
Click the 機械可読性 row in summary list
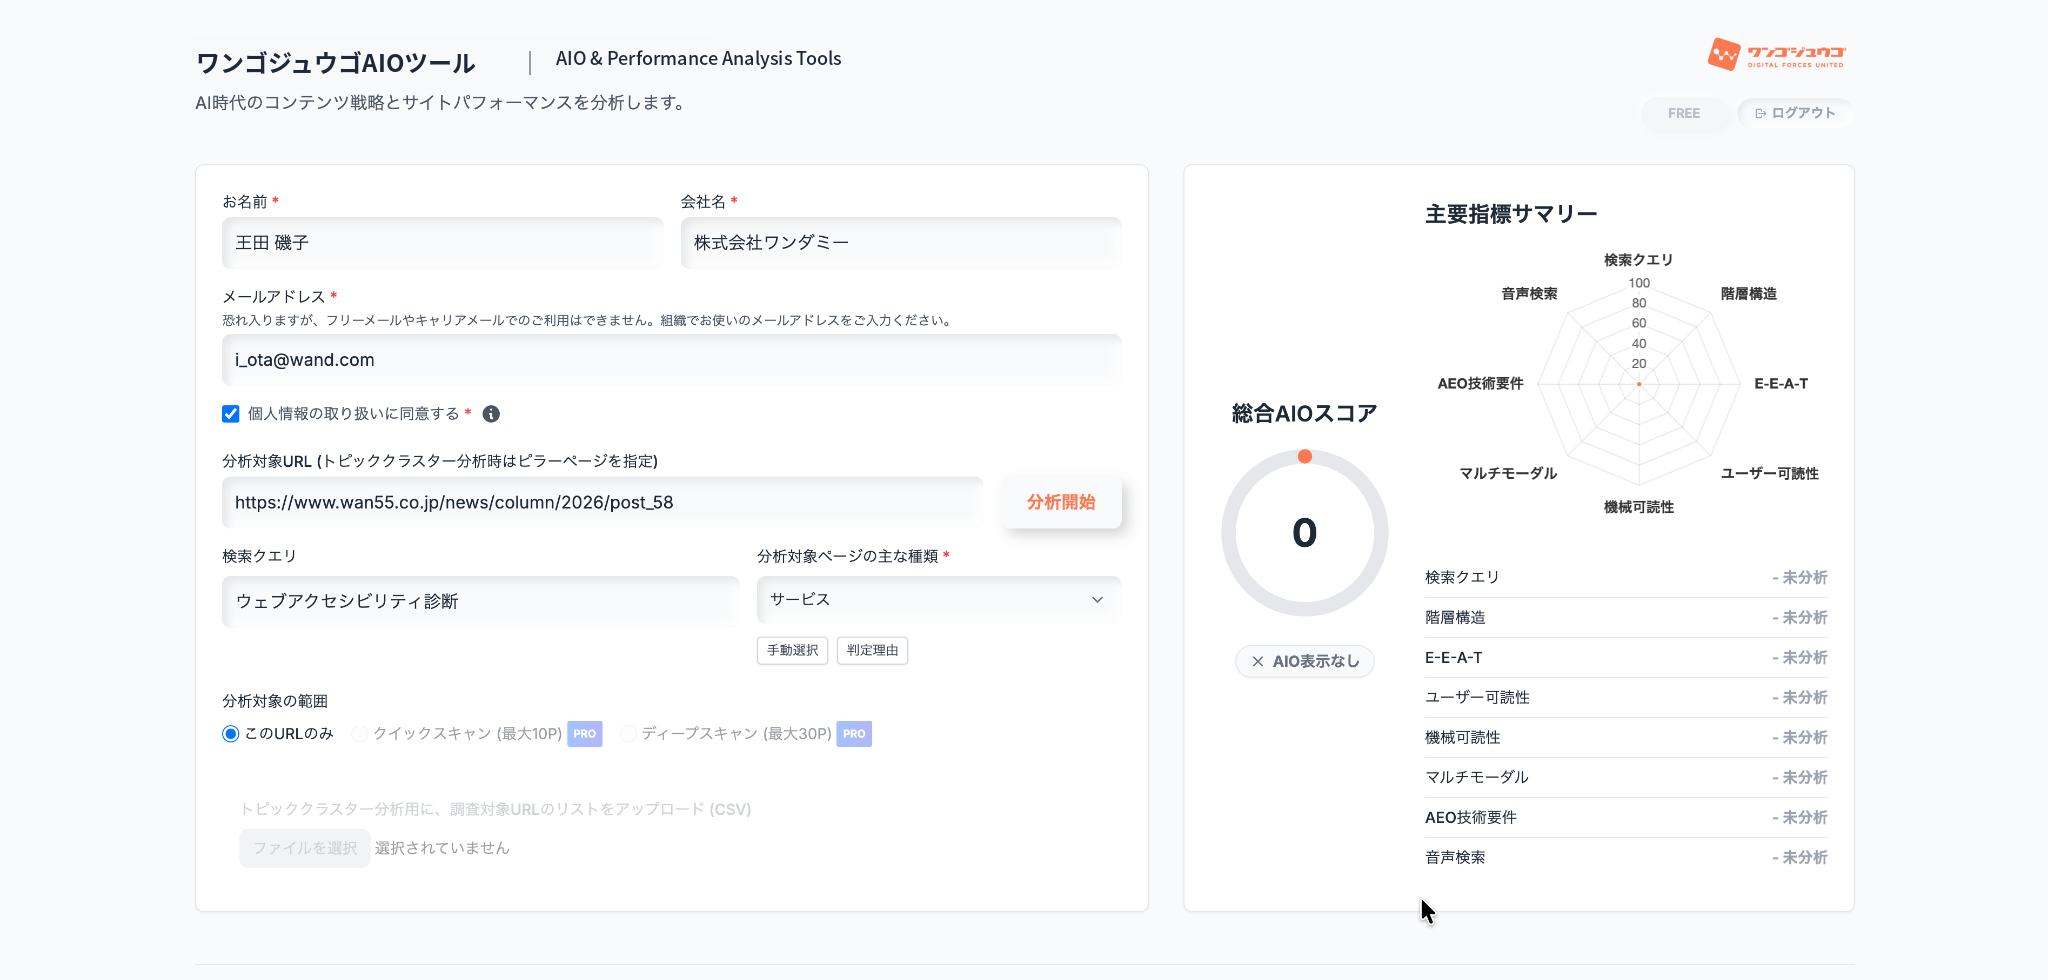coord(1626,738)
